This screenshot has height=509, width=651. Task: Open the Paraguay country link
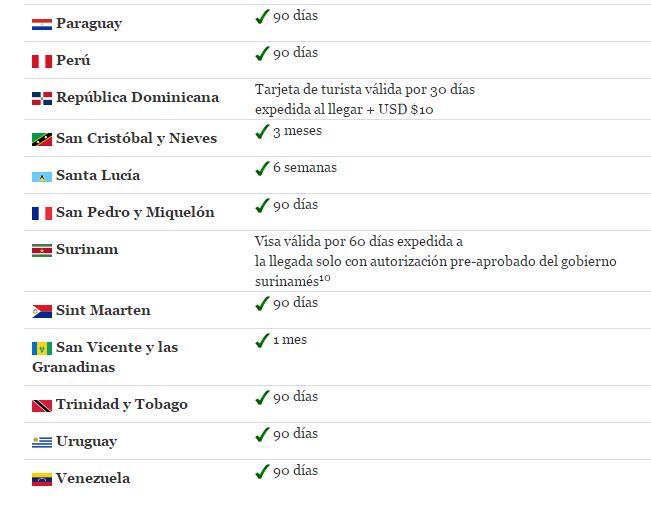[x=89, y=24]
